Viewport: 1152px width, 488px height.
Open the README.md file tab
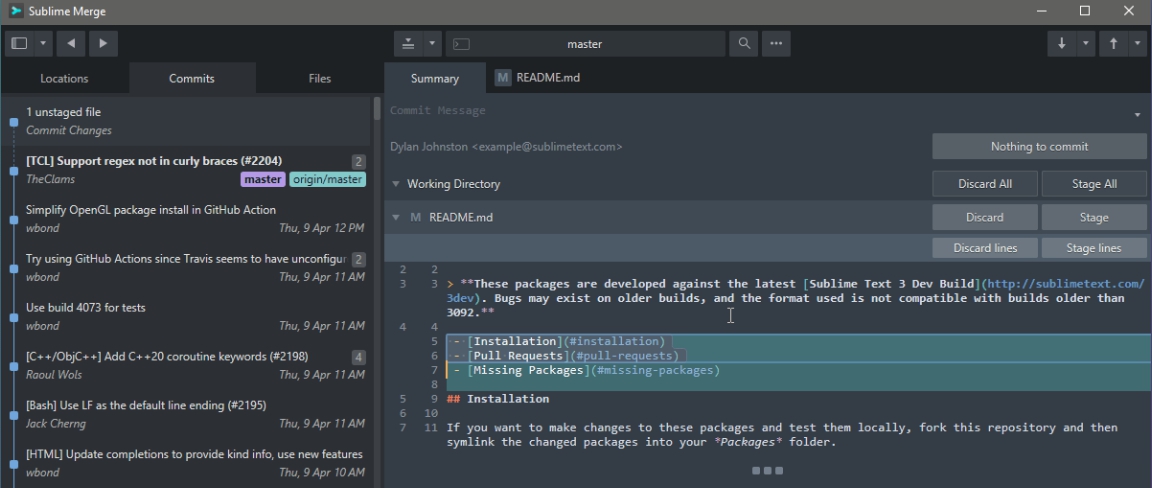tap(537, 77)
